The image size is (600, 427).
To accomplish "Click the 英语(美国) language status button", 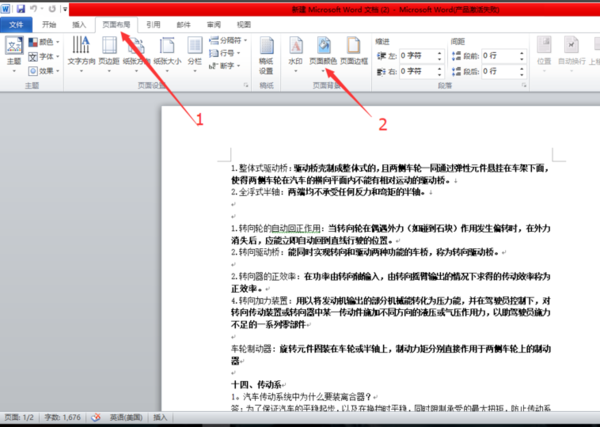I will coord(126,417).
